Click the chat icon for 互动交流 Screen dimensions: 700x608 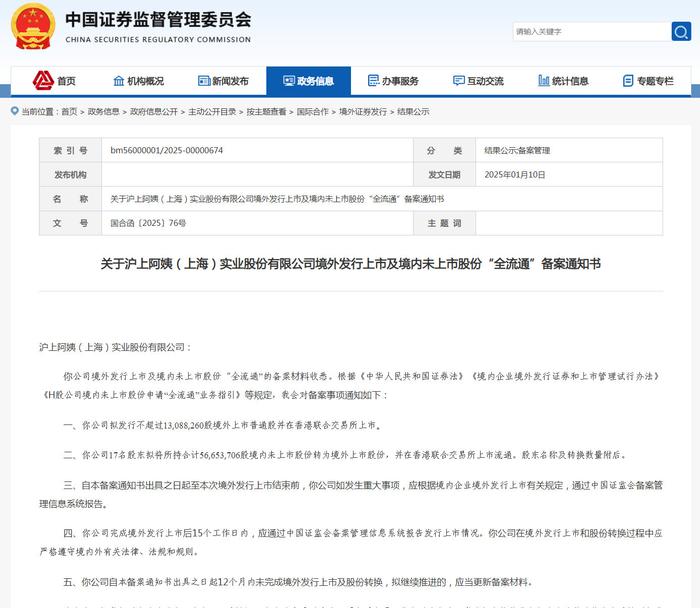coord(458,81)
